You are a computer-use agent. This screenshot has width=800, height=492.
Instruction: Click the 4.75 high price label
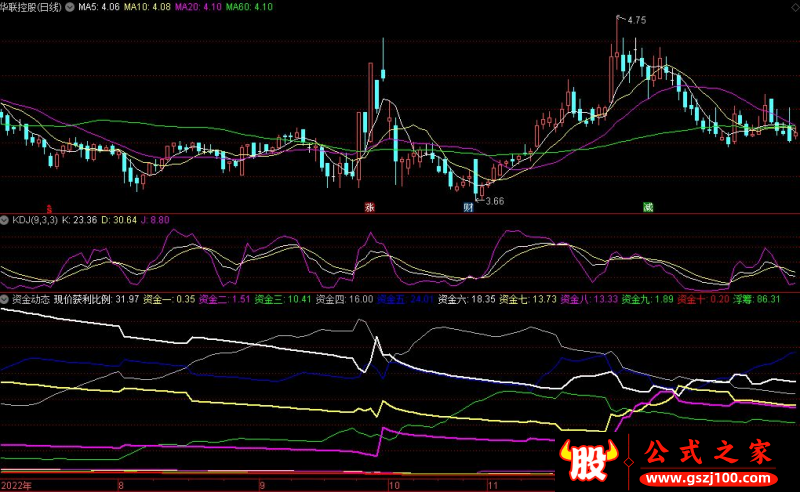(x=634, y=19)
